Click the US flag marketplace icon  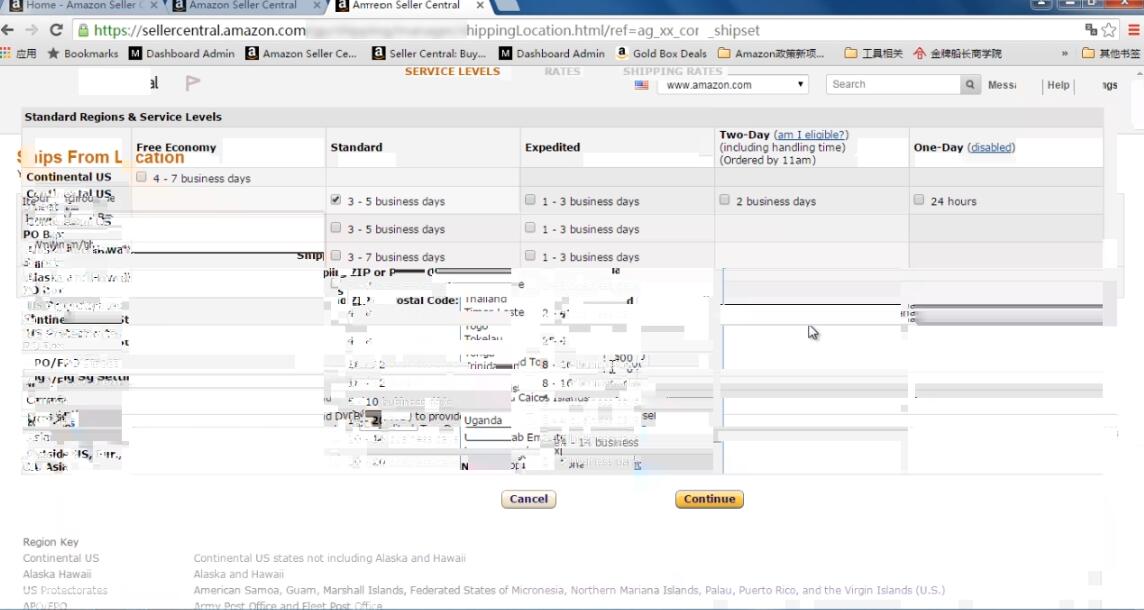[641, 85]
